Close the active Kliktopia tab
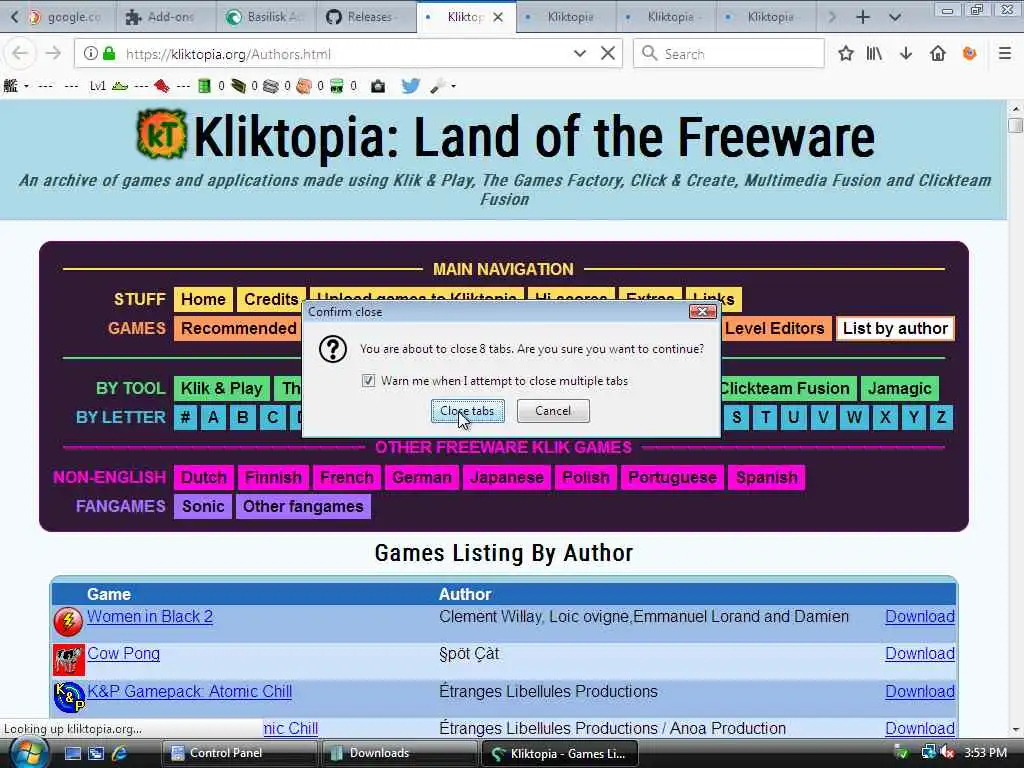Screen dimensions: 1024x768 click(498, 17)
